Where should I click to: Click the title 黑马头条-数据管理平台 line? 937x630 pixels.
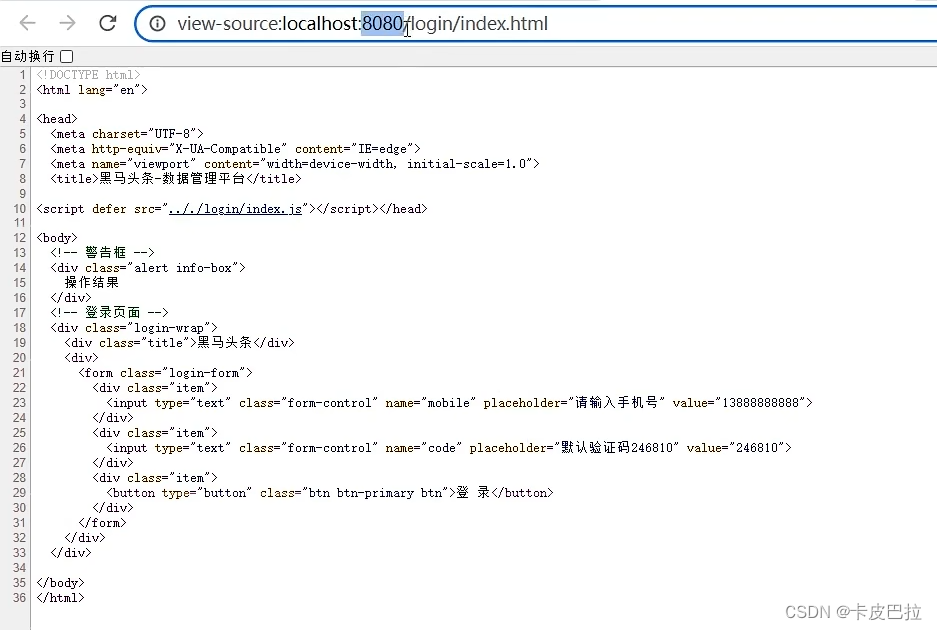(x=176, y=179)
